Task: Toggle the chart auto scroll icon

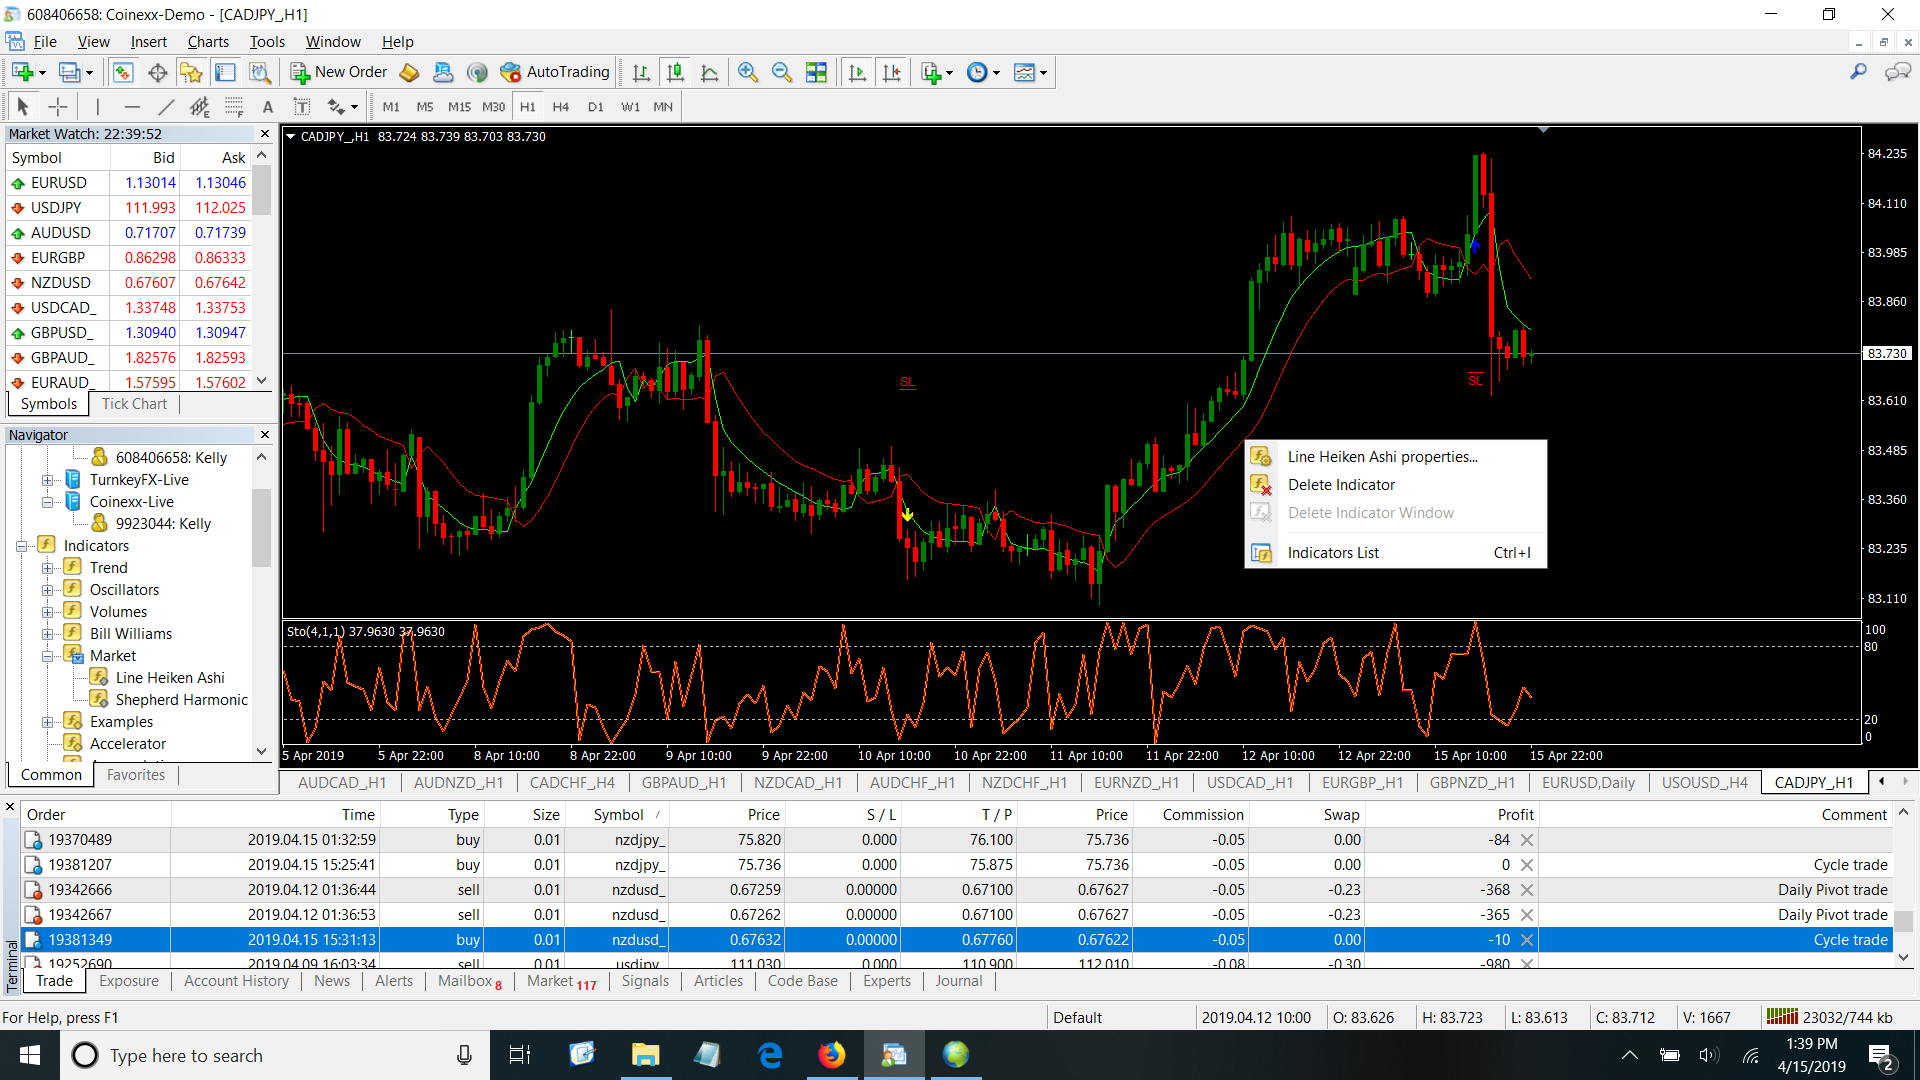Action: pyautogui.click(x=857, y=72)
